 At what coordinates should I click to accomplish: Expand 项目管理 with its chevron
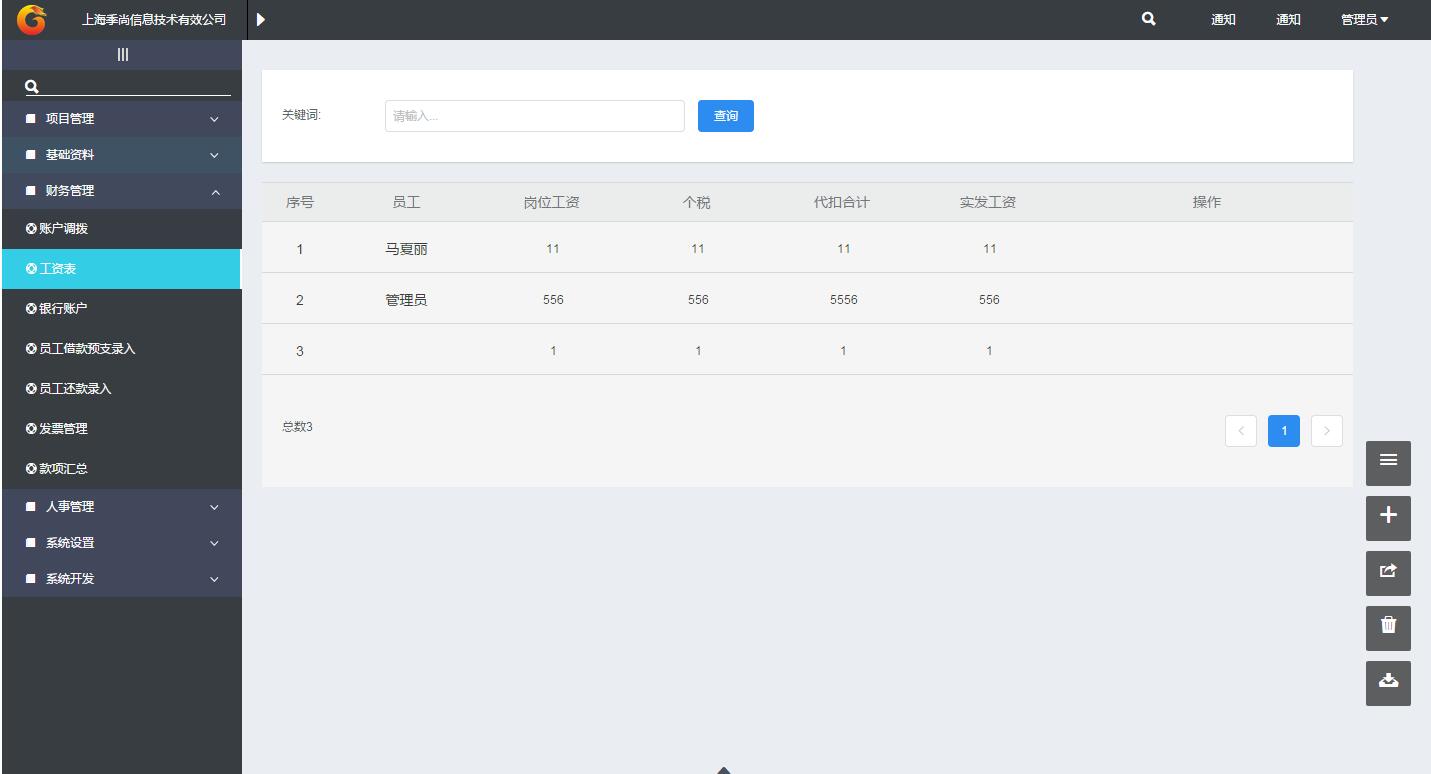click(x=214, y=119)
